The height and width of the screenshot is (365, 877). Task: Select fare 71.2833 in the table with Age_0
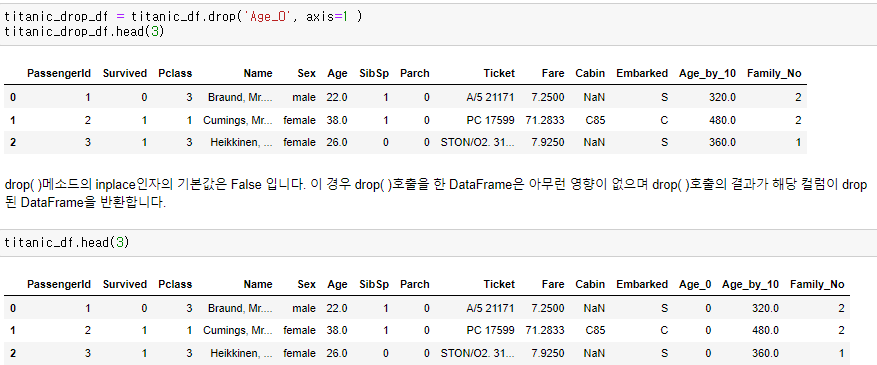545,330
